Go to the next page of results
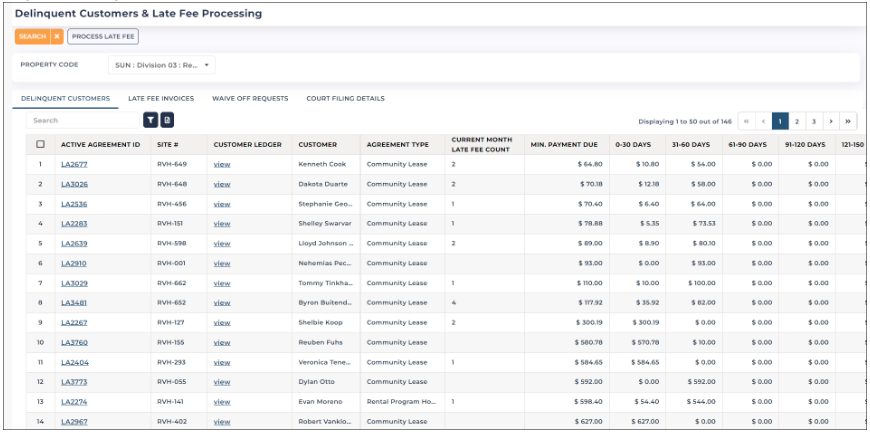The width and height of the screenshot is (870, 434). (x=831, y=121)
